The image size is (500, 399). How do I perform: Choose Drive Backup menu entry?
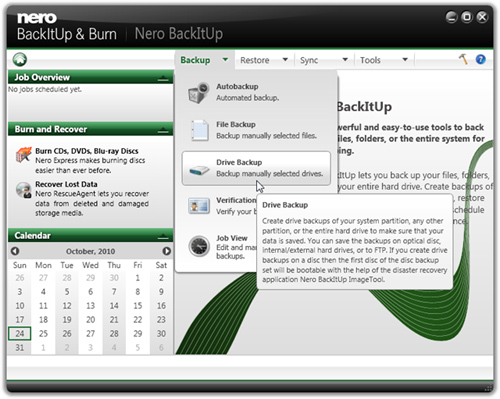point(256,168)
